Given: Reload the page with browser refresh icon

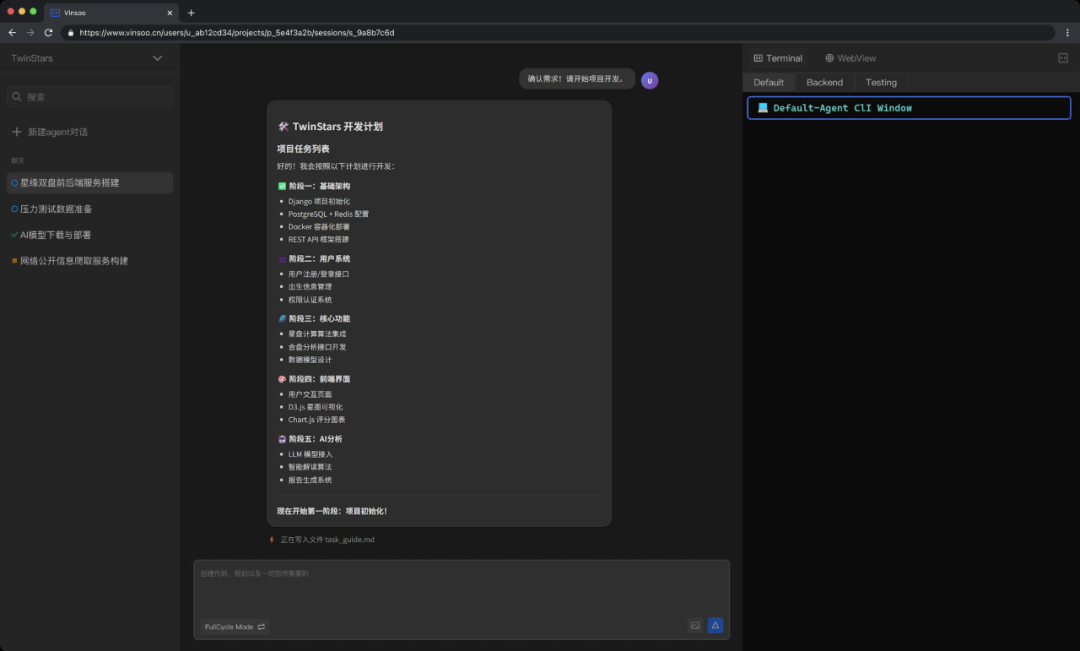Looking at the screenshot, I should coord(48,32).
